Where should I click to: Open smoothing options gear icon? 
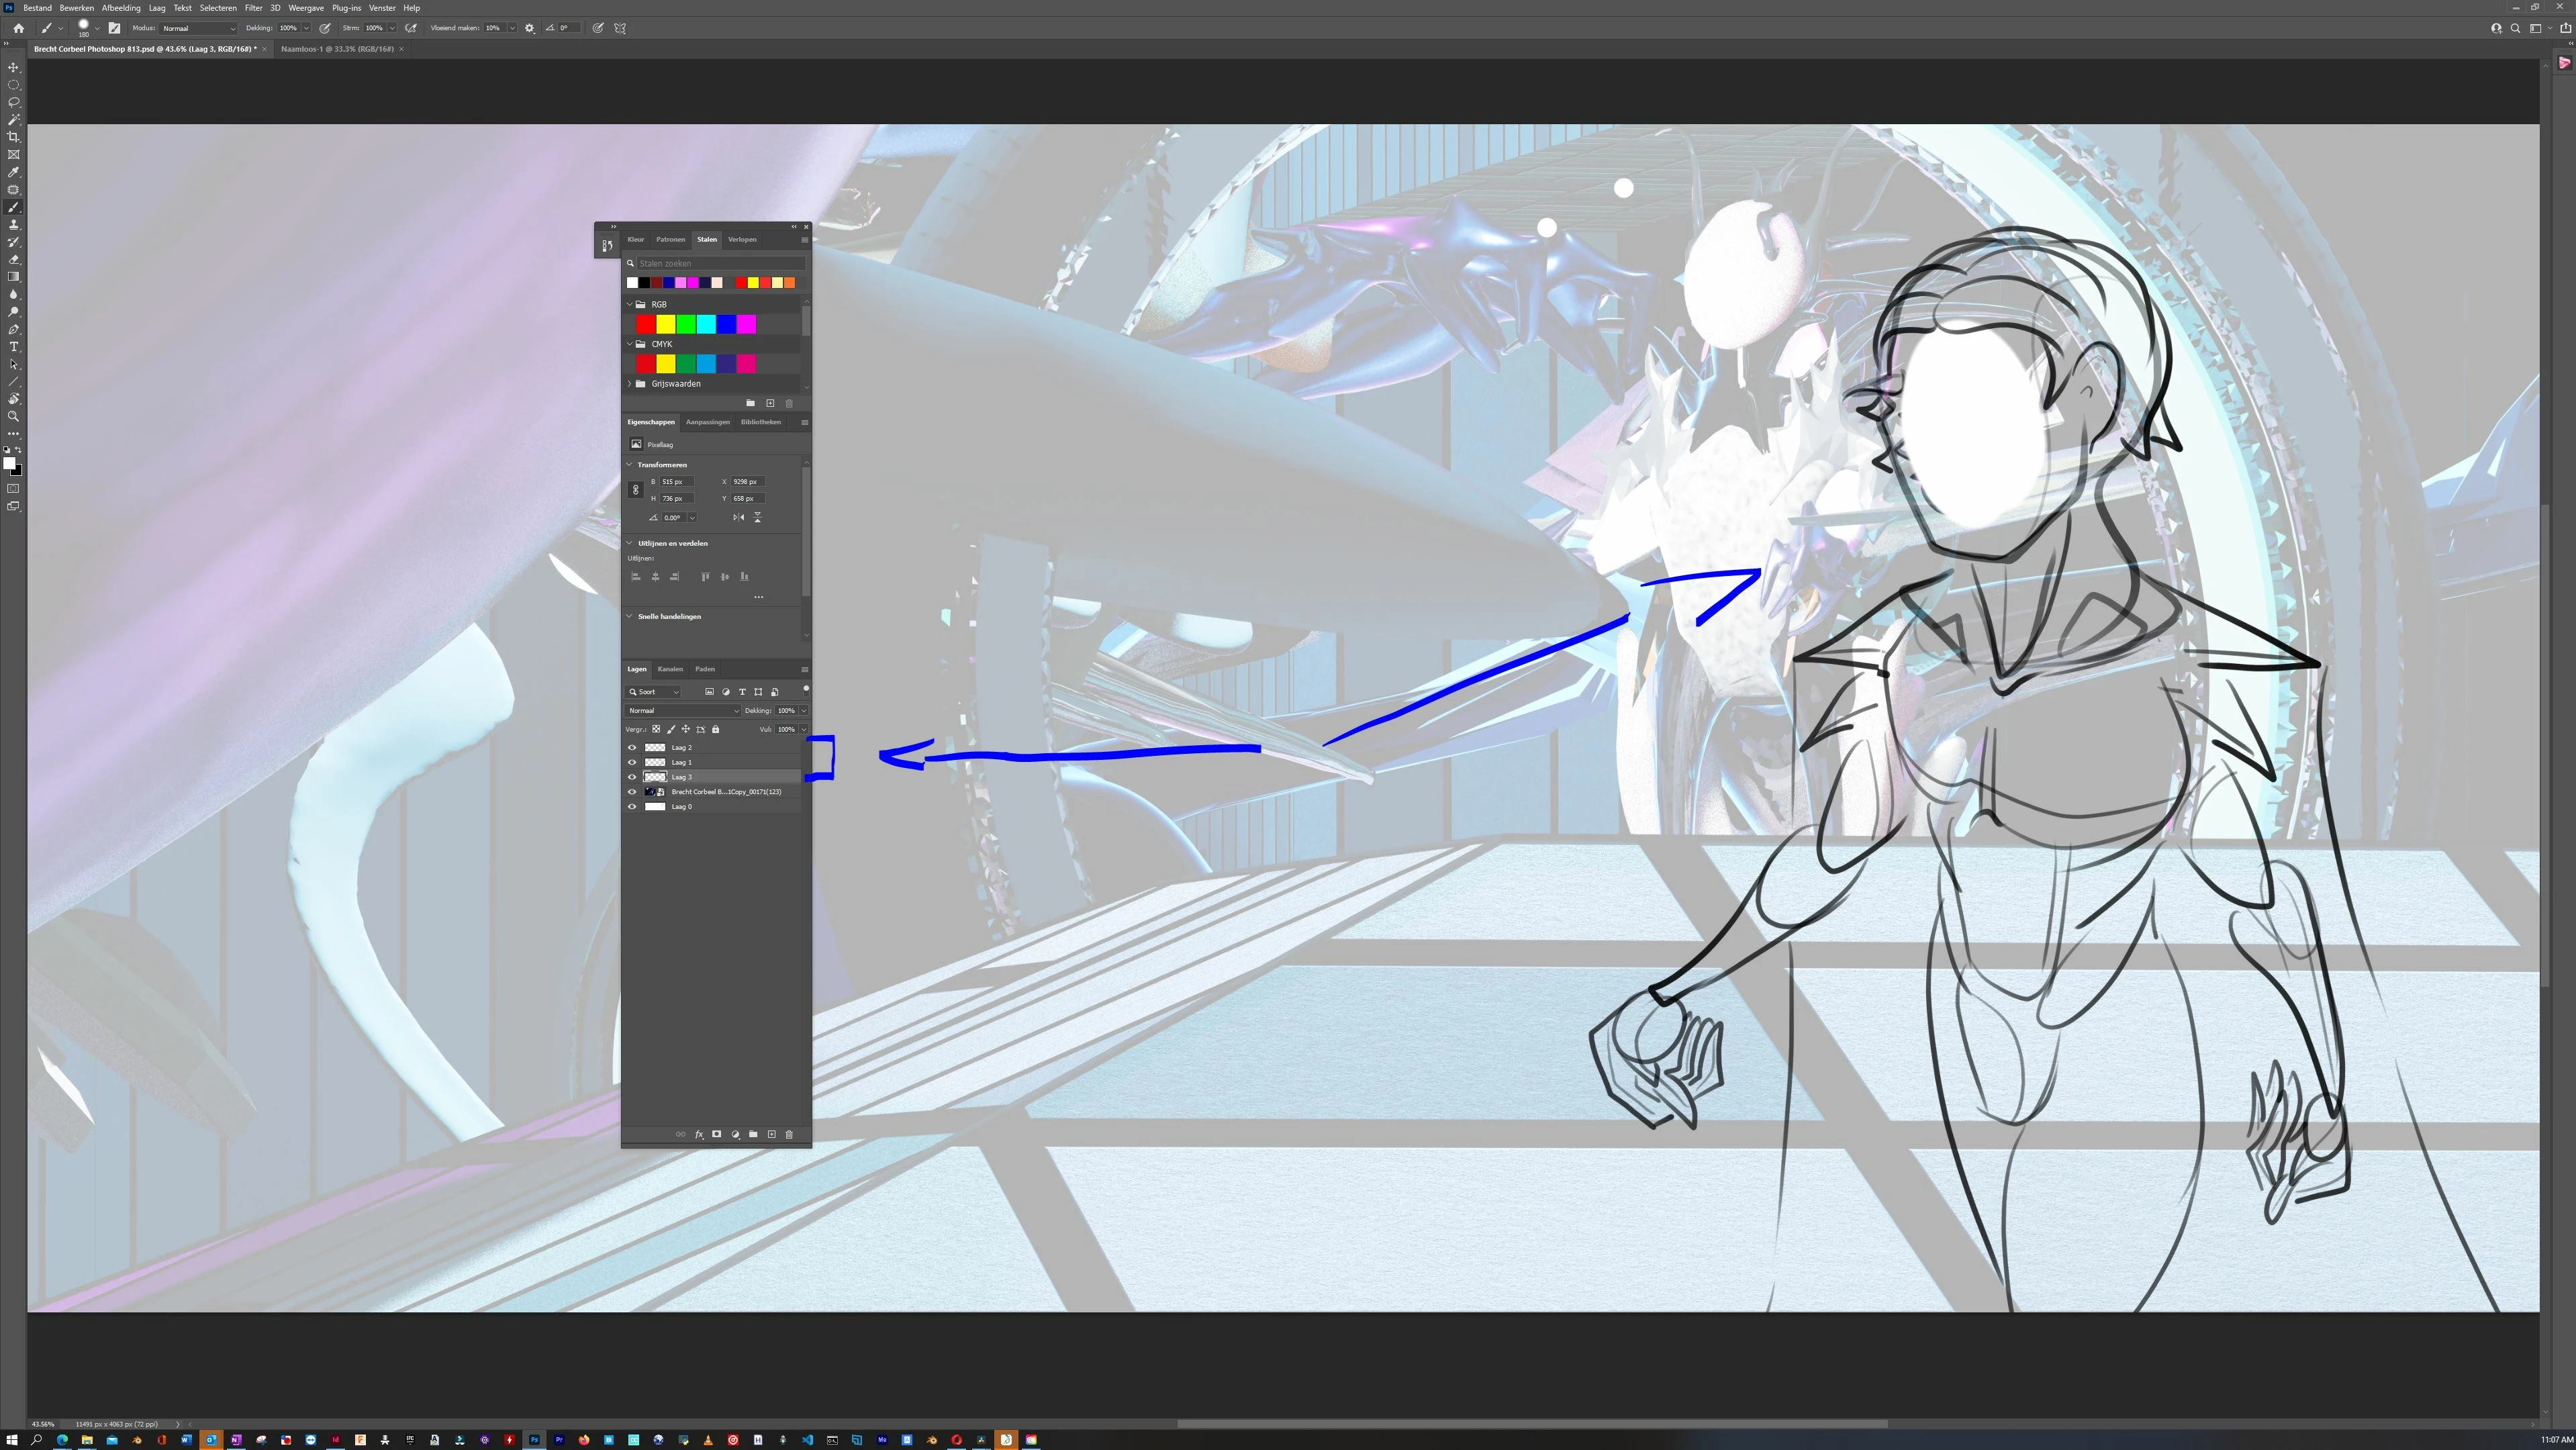coord(529,28)
